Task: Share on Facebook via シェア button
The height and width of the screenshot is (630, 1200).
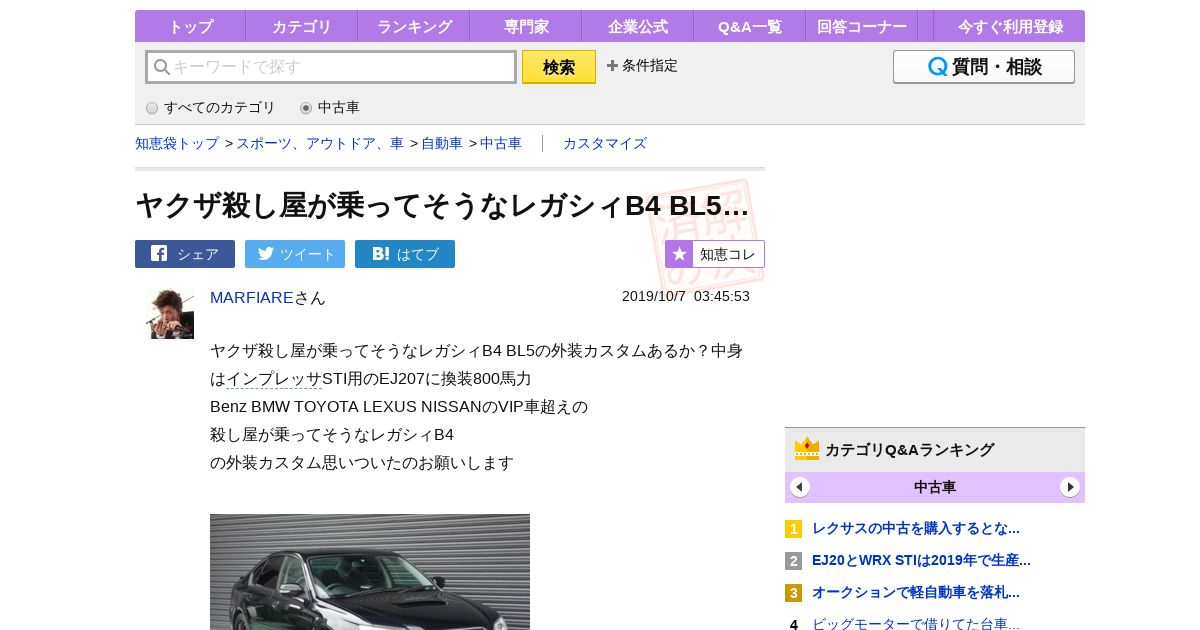Action: click(x=185, y=254)
